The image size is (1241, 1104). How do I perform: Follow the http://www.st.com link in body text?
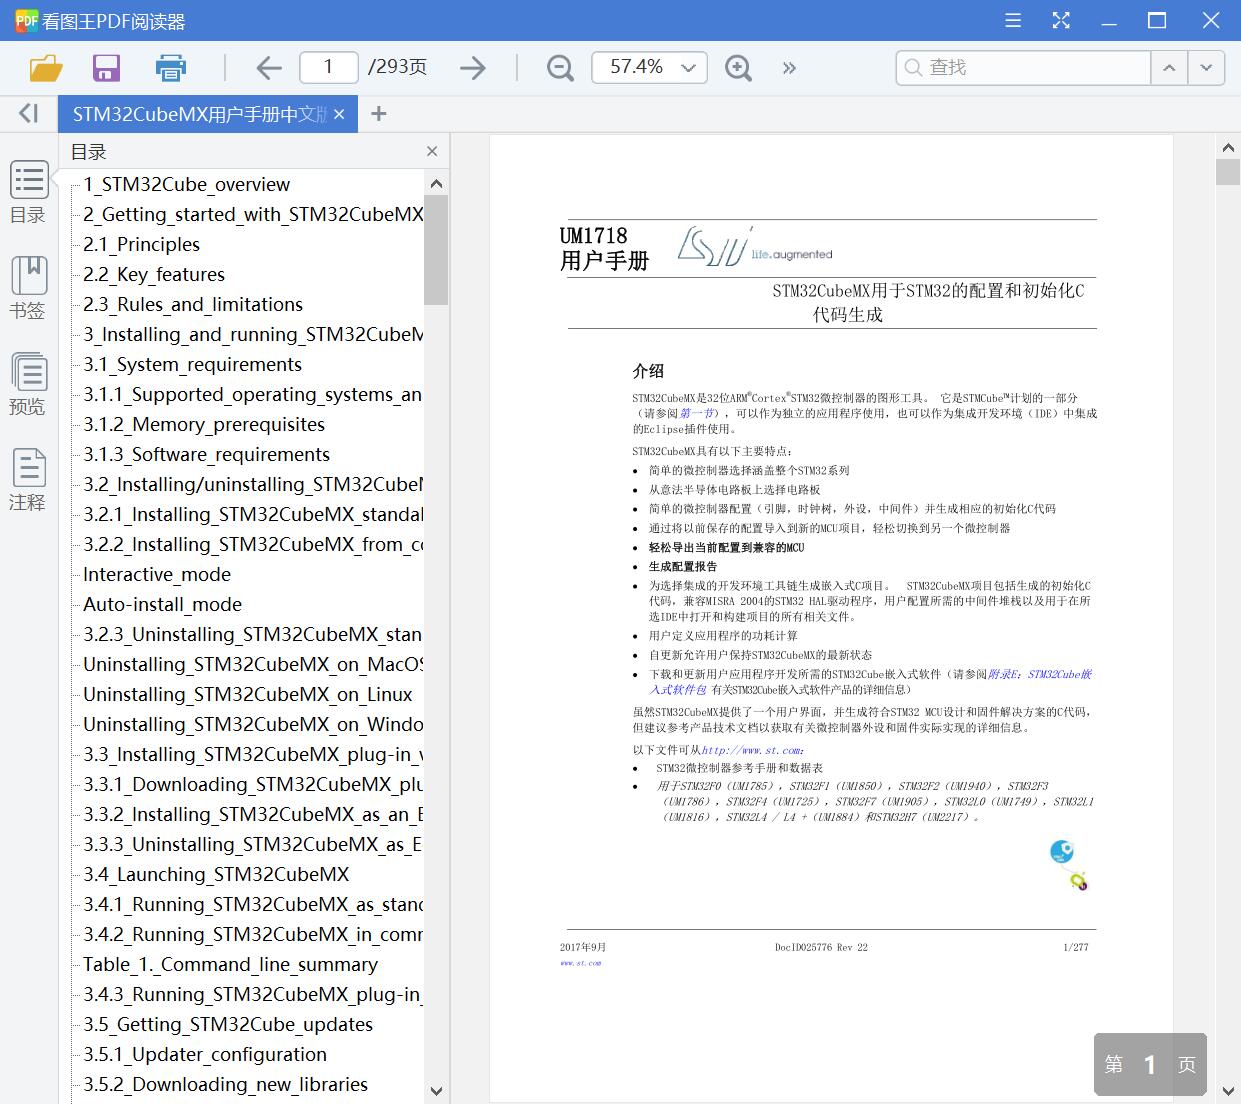coord(753,750)
